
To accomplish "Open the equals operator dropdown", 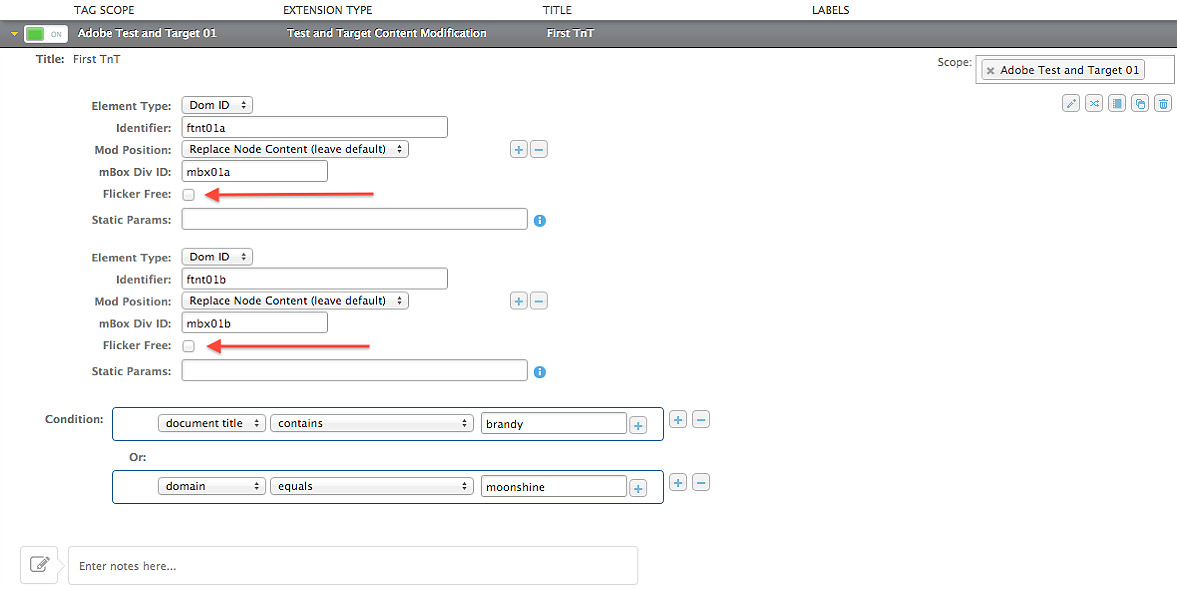I will [372, 486].
